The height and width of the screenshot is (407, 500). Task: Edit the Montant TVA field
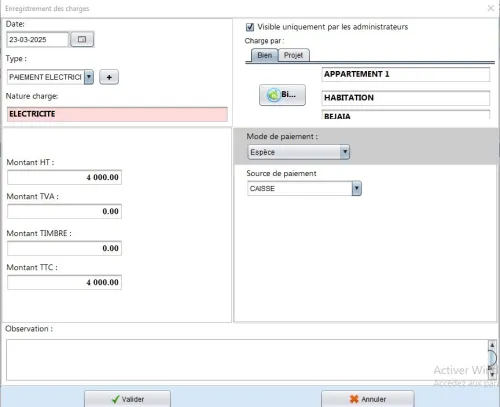click(64, 211)
